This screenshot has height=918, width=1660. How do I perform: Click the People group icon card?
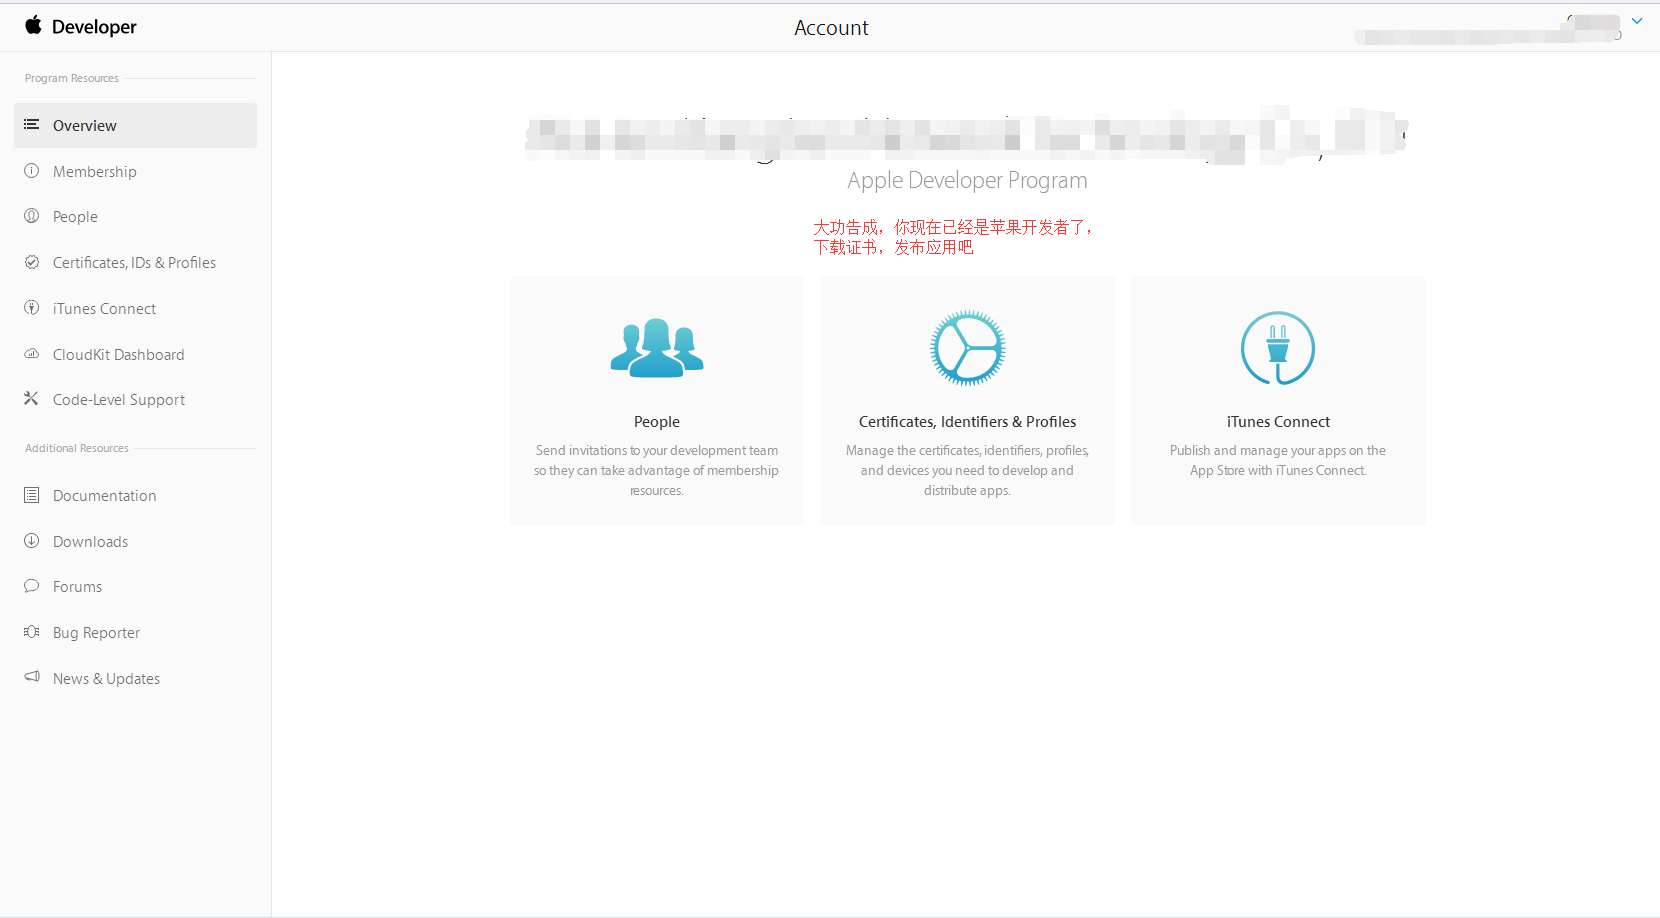657,348
